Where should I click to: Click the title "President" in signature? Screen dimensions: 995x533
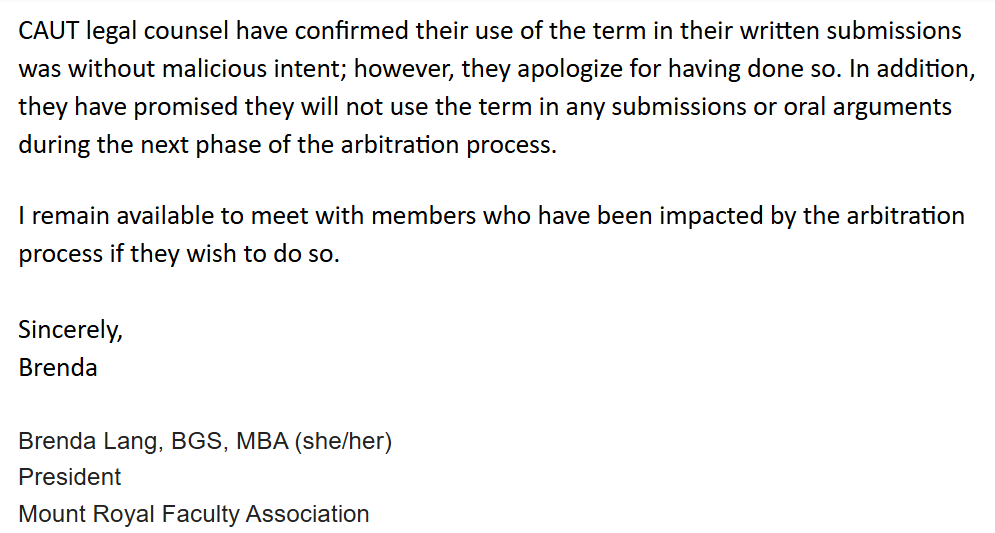point(69,477)
